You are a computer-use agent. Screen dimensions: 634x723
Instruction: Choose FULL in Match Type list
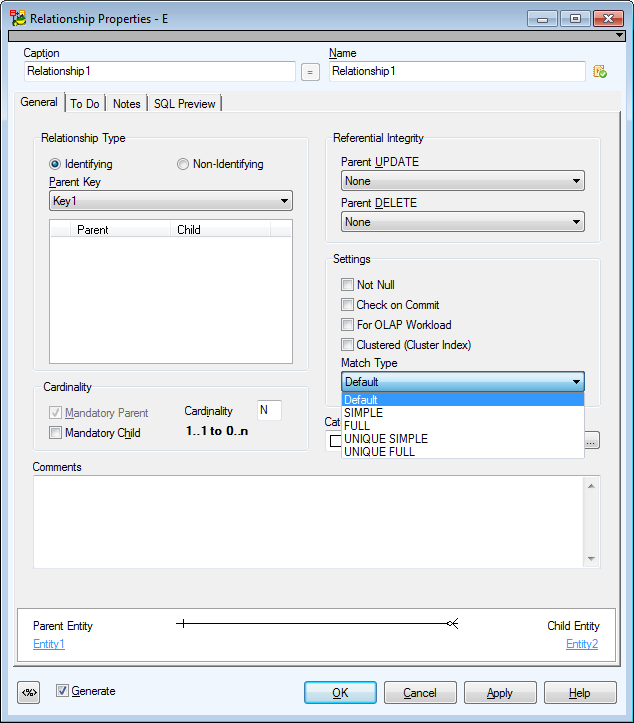click(462, 426)
